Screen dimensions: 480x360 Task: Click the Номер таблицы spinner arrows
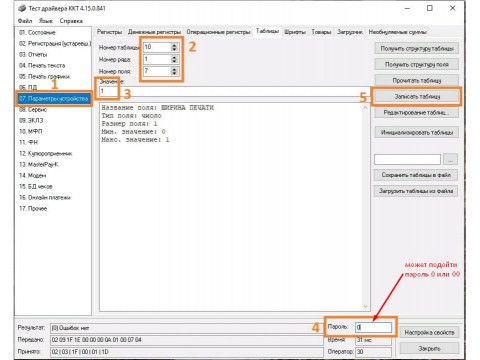[x=174, y=47]
